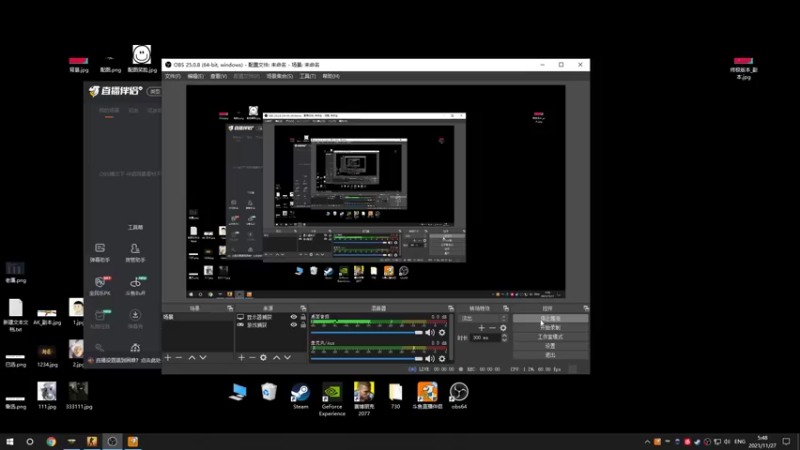
Task: Open the 帮助(H) menu in OBS
Action: coord(331,76)
